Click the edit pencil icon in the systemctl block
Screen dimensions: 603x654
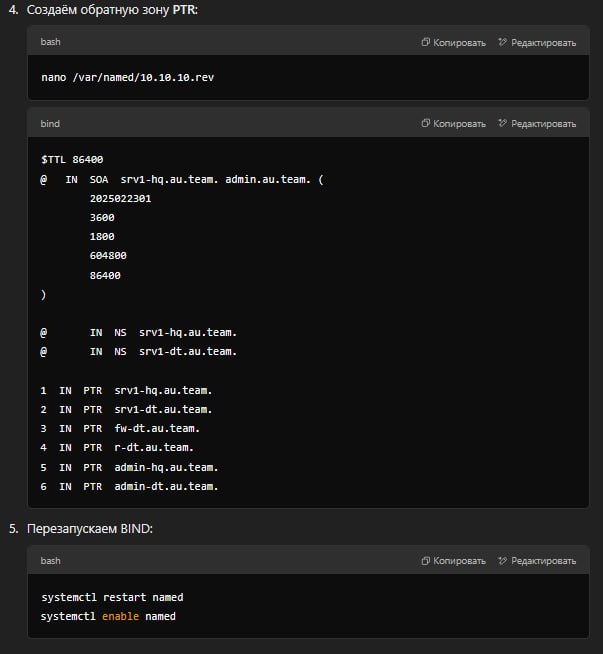503,561
